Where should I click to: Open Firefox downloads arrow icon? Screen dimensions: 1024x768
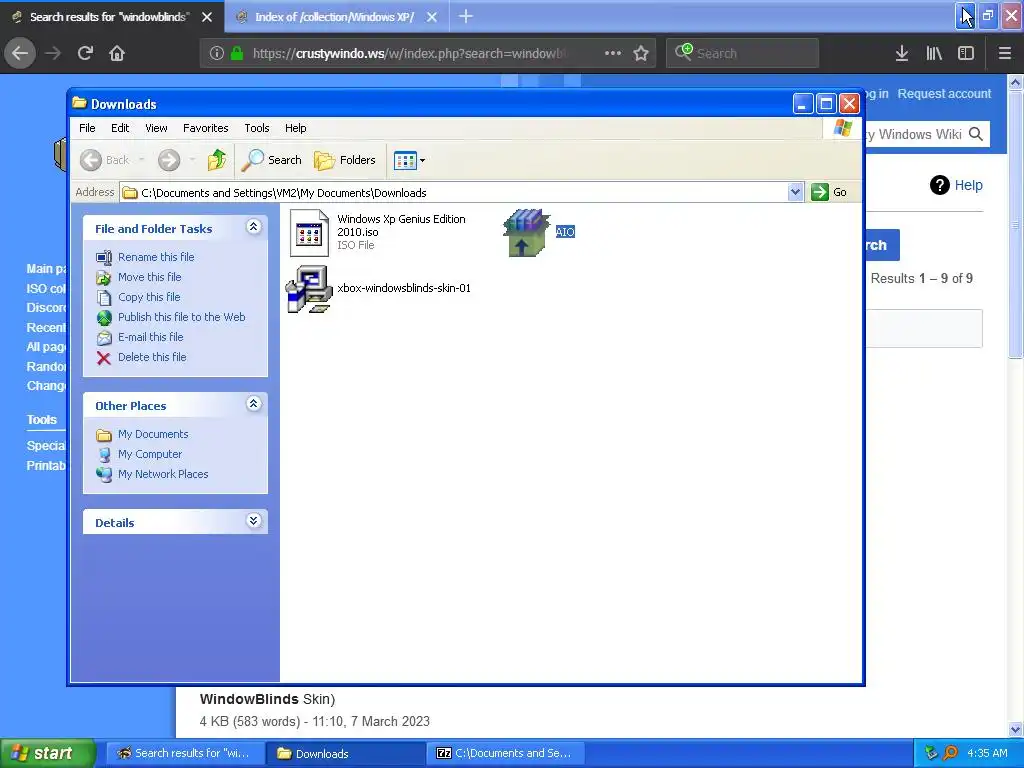(901, 54)
